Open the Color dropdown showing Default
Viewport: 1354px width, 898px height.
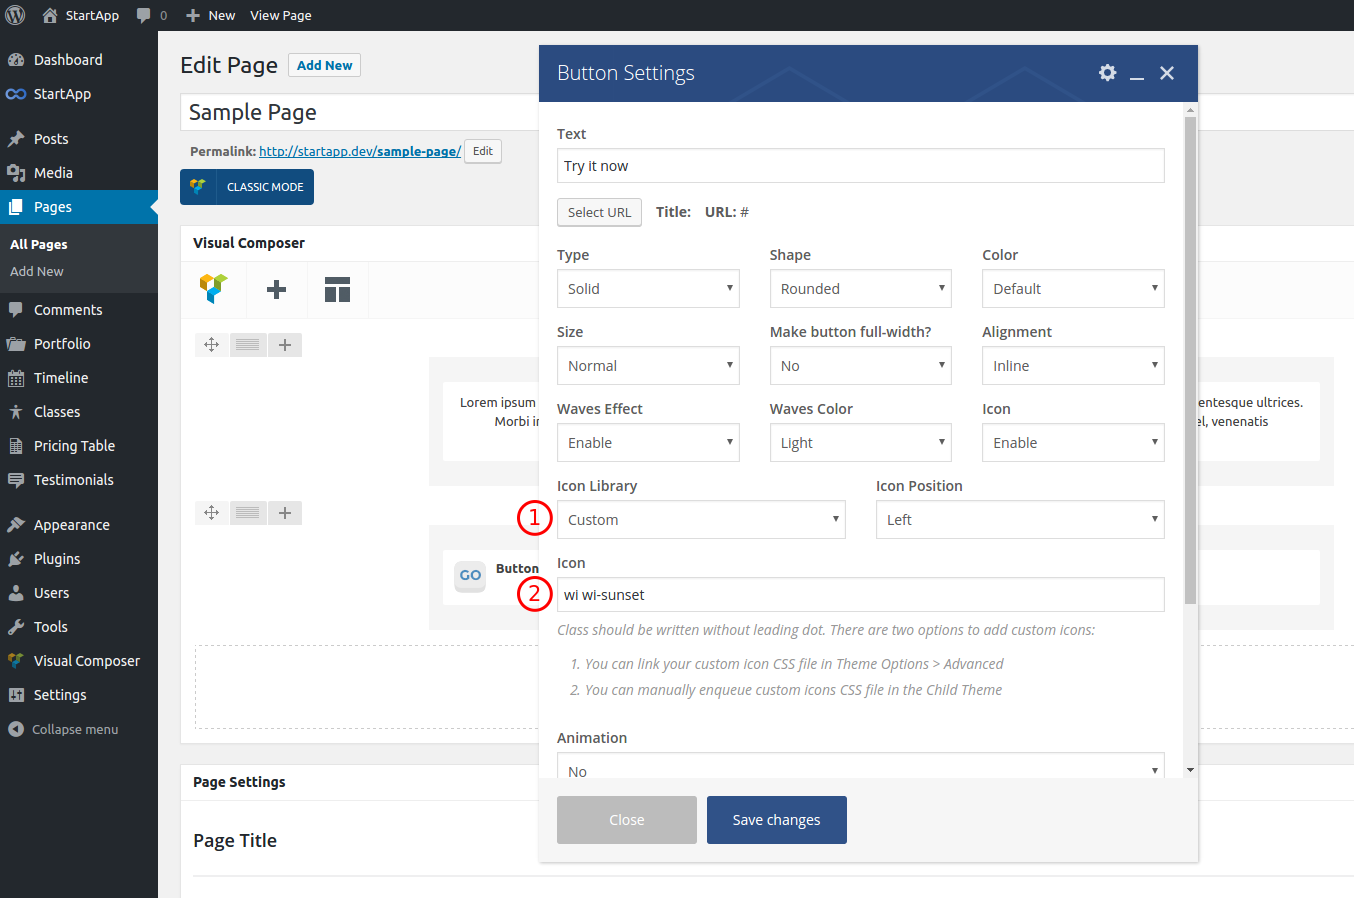[1073, 289]
